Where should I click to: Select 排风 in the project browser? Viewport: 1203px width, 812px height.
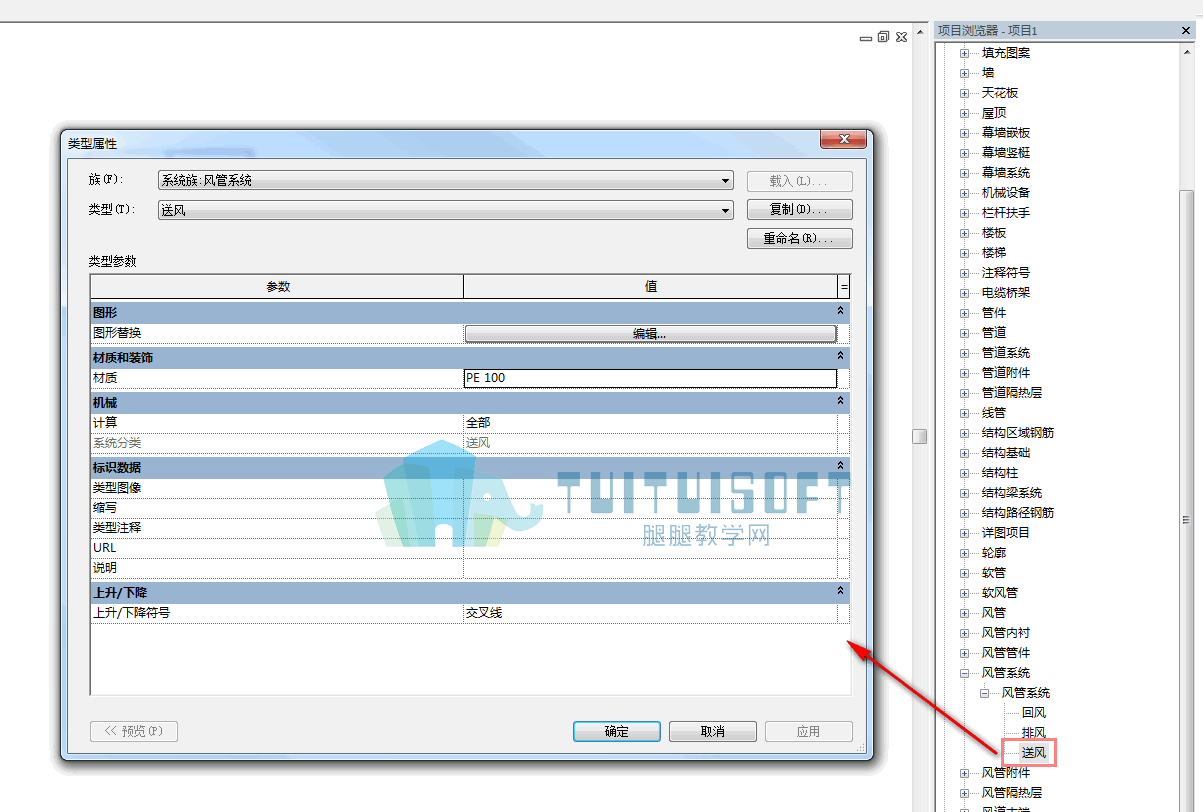(1034, 733)
